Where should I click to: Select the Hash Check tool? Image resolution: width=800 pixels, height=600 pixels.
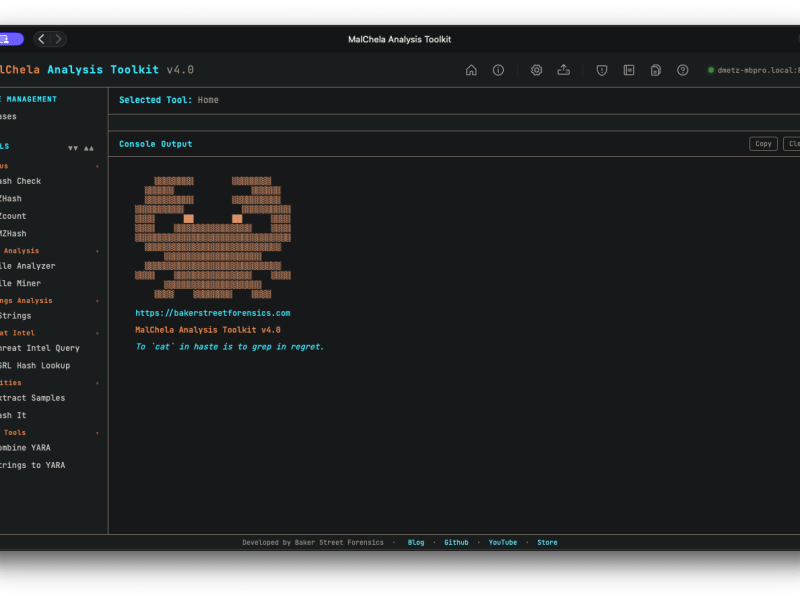[x=20, y=181]
